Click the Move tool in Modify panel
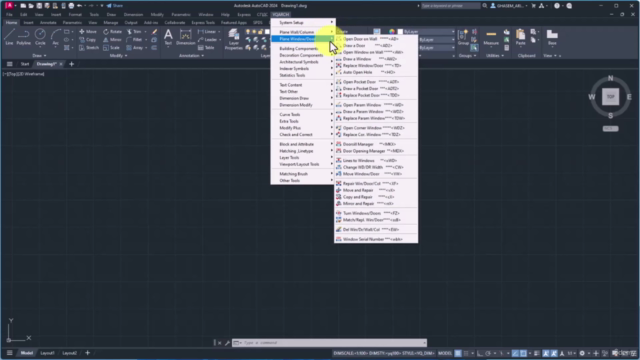The width and height of the screenshot is (640, 360). [x=88, y=31]
